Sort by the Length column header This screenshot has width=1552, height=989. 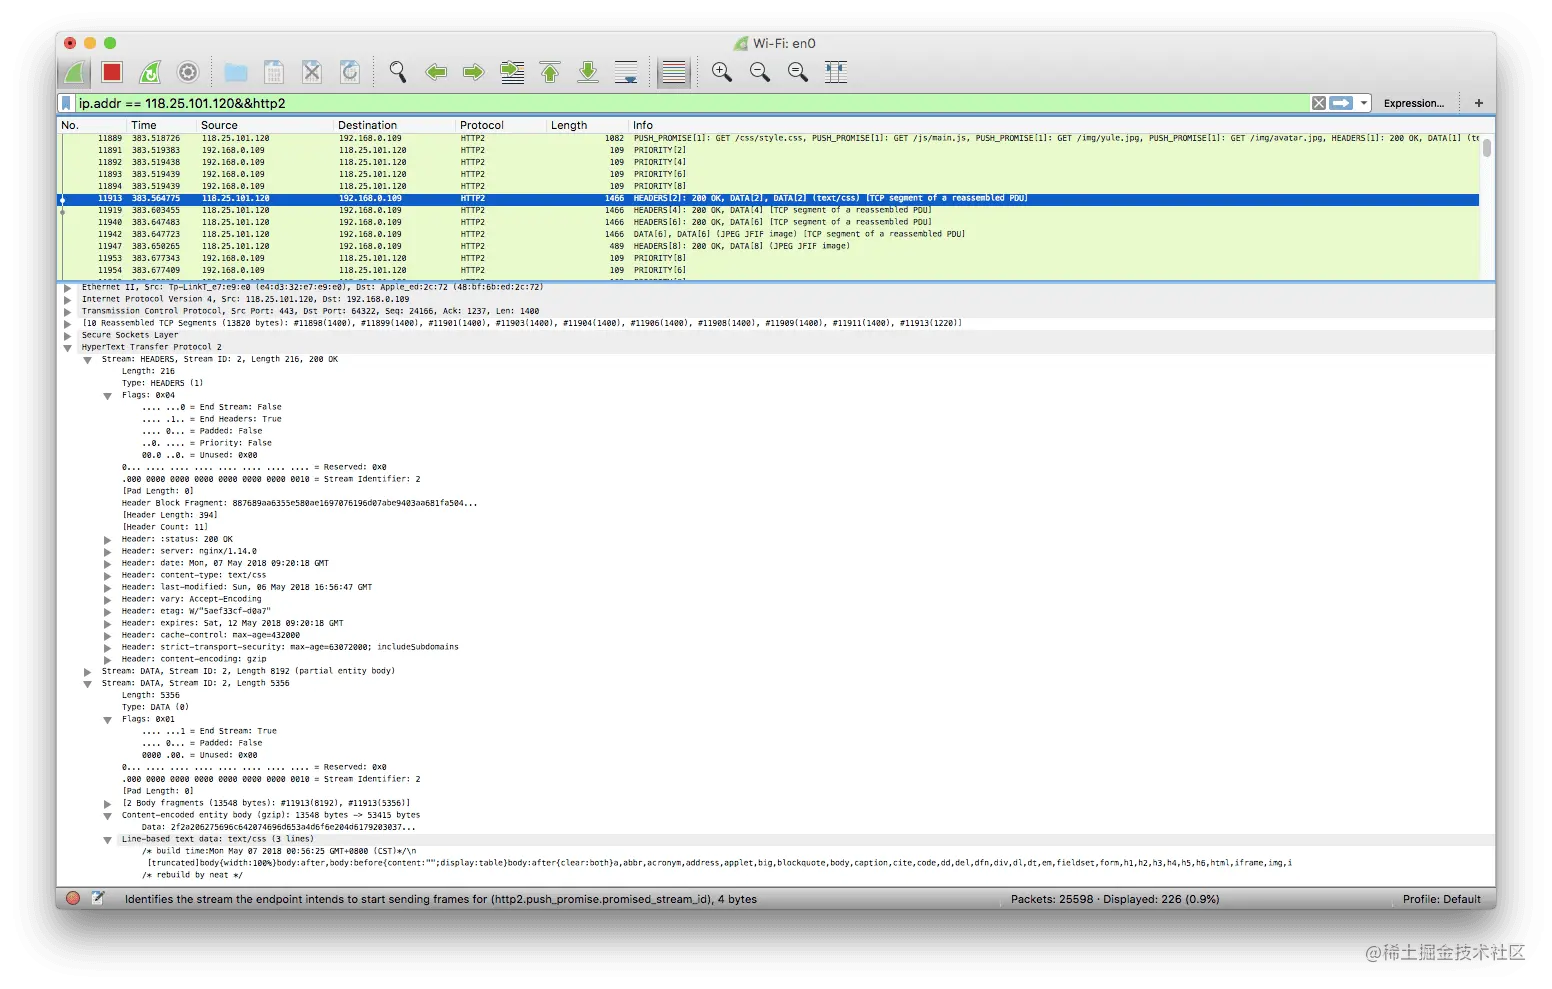(x=587, y=125)
